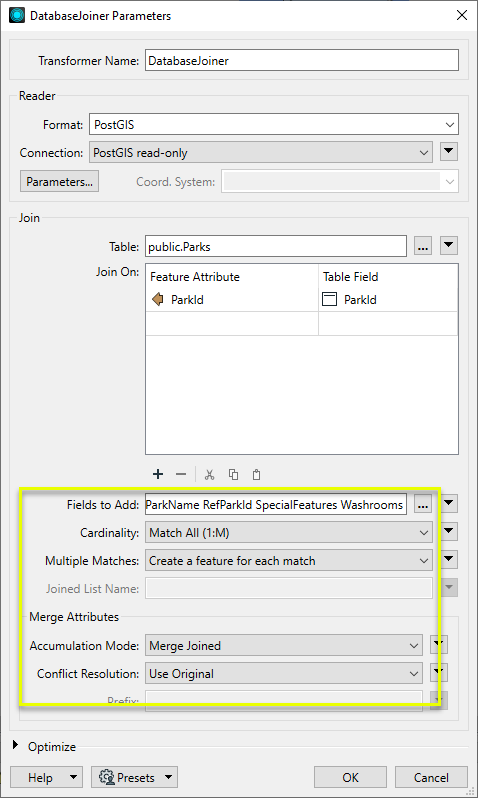Click the Presets gear icon
This screenshot has height=798, width=478.
point(106,778)
